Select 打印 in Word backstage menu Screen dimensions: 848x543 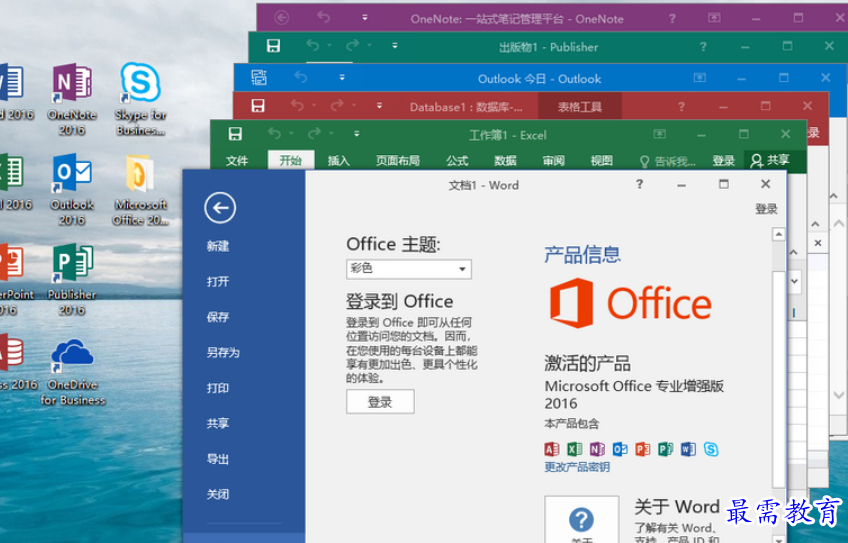[x=218, y=388]
